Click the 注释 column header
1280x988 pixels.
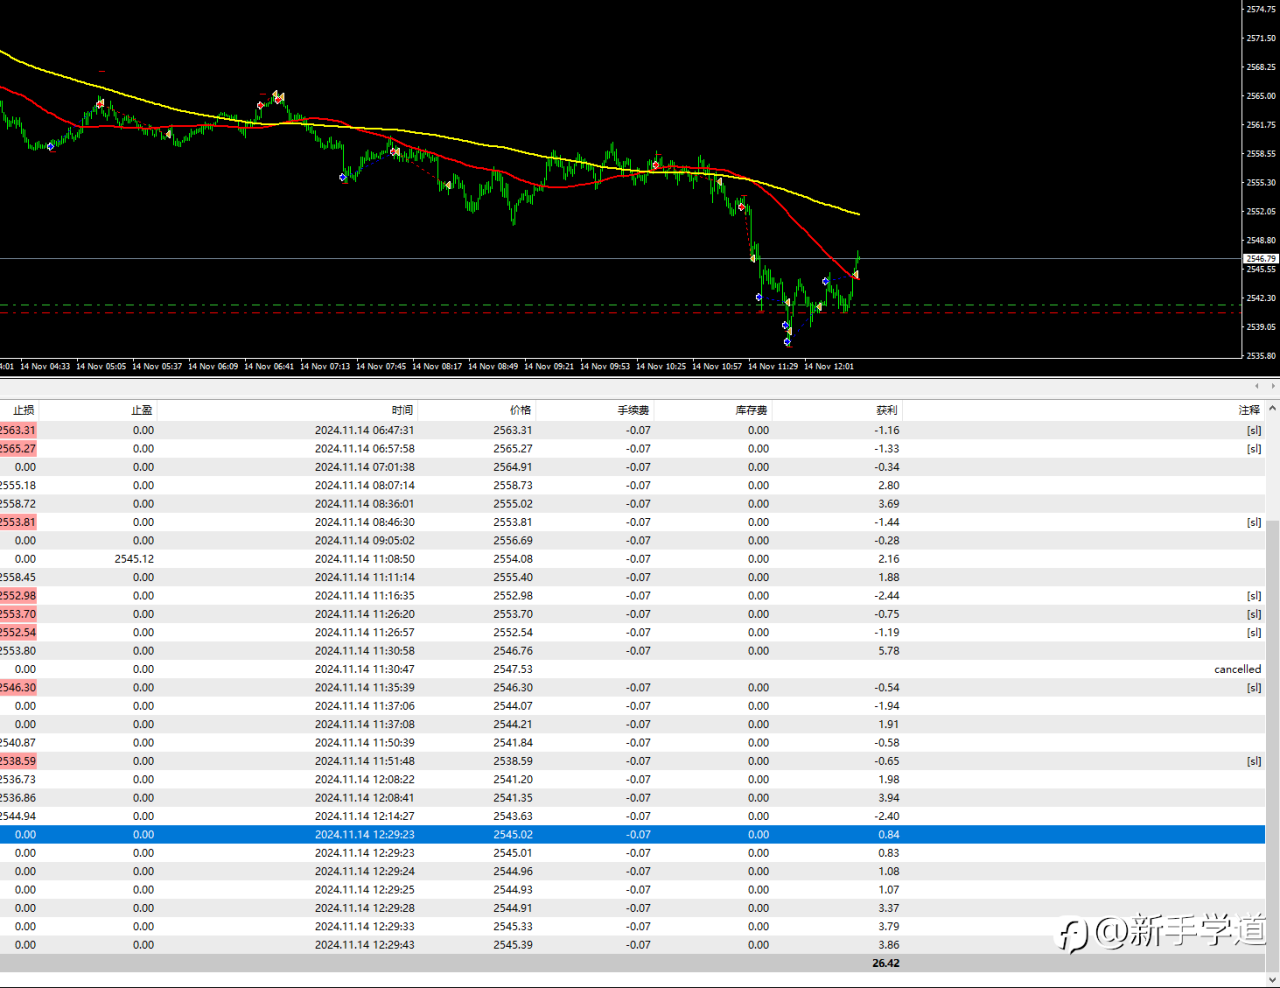coord(1249,410)
